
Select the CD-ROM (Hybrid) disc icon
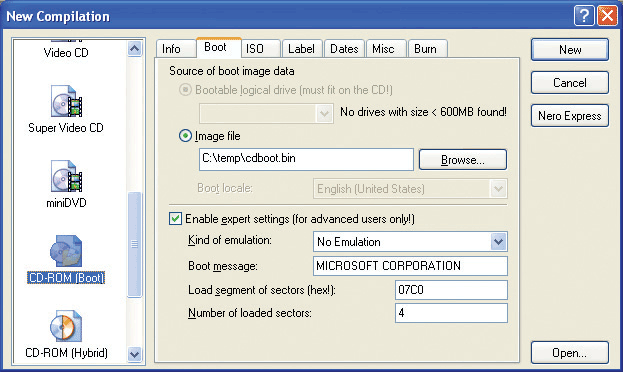[x=66, y=326]
